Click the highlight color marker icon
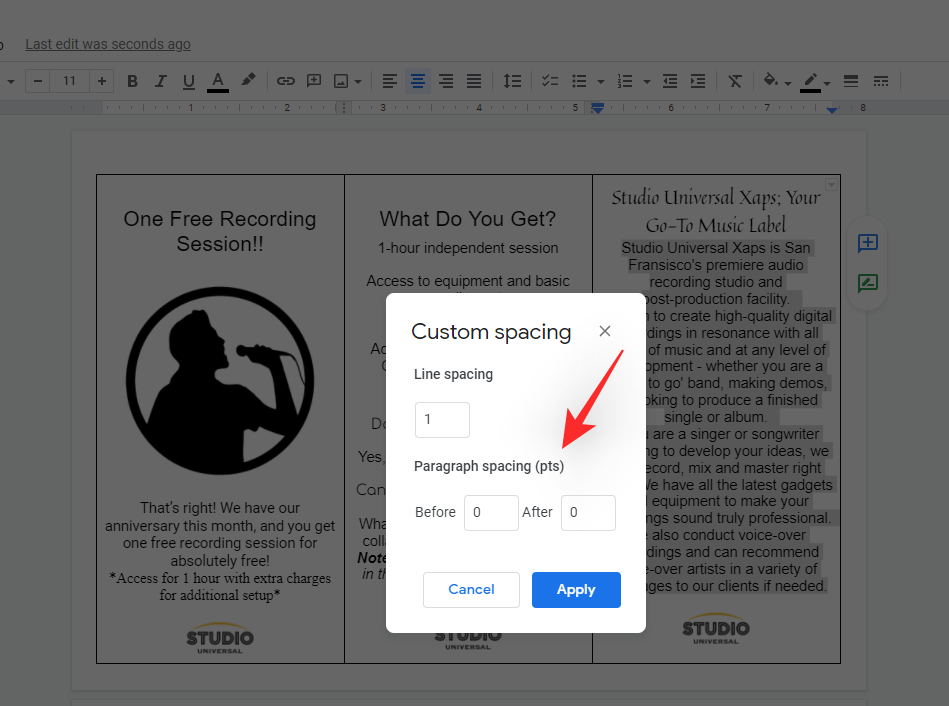 [x=248, y=81]
